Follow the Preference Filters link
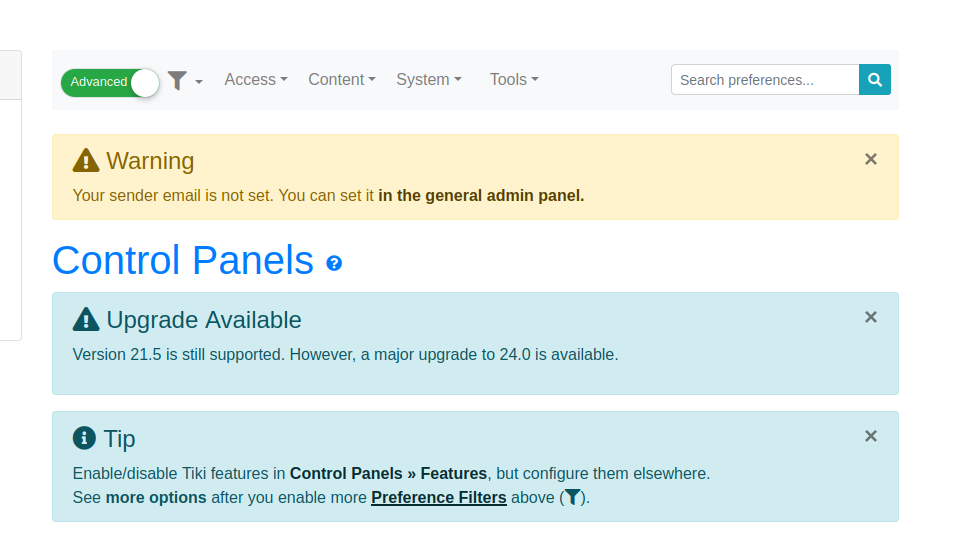Image resolution: width=960 pixels, height=540 pixels. (439, 498)
